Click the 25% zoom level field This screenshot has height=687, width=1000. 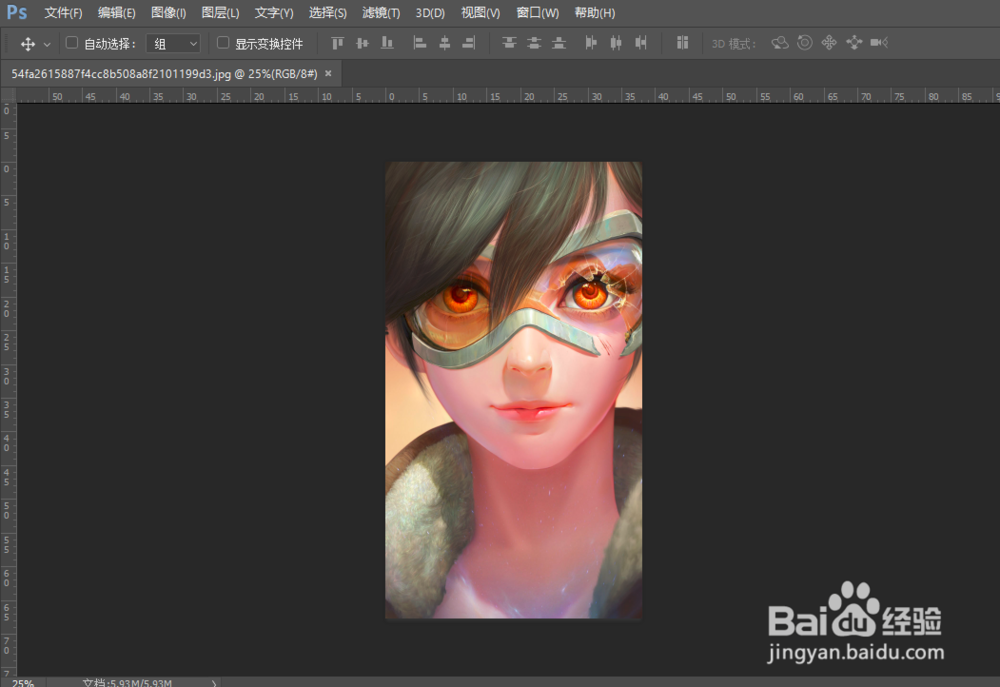tap(22, 683)
